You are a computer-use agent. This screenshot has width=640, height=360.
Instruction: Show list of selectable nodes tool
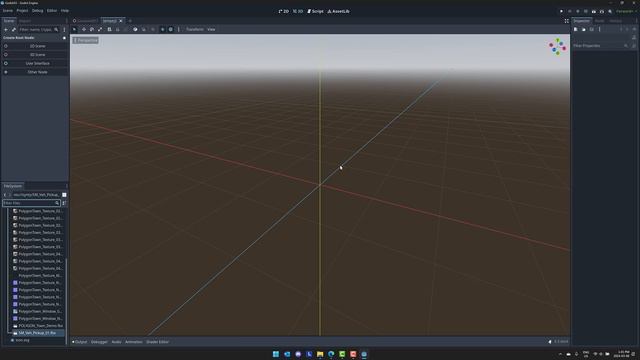pos(109,29)
